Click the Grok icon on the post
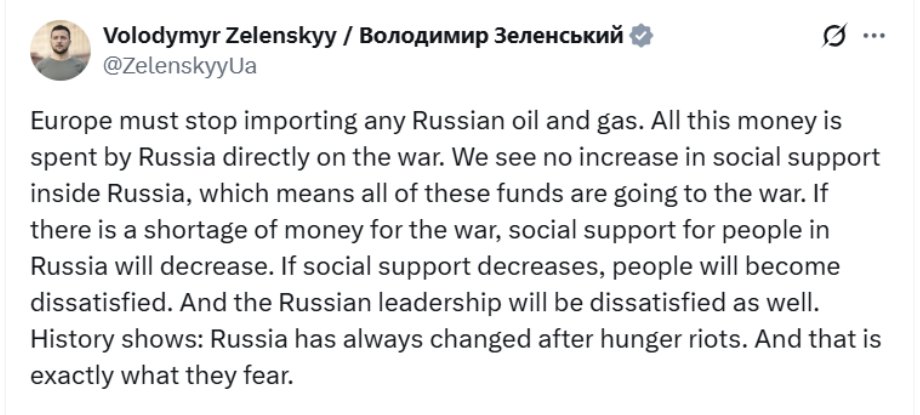 [830, 37]
